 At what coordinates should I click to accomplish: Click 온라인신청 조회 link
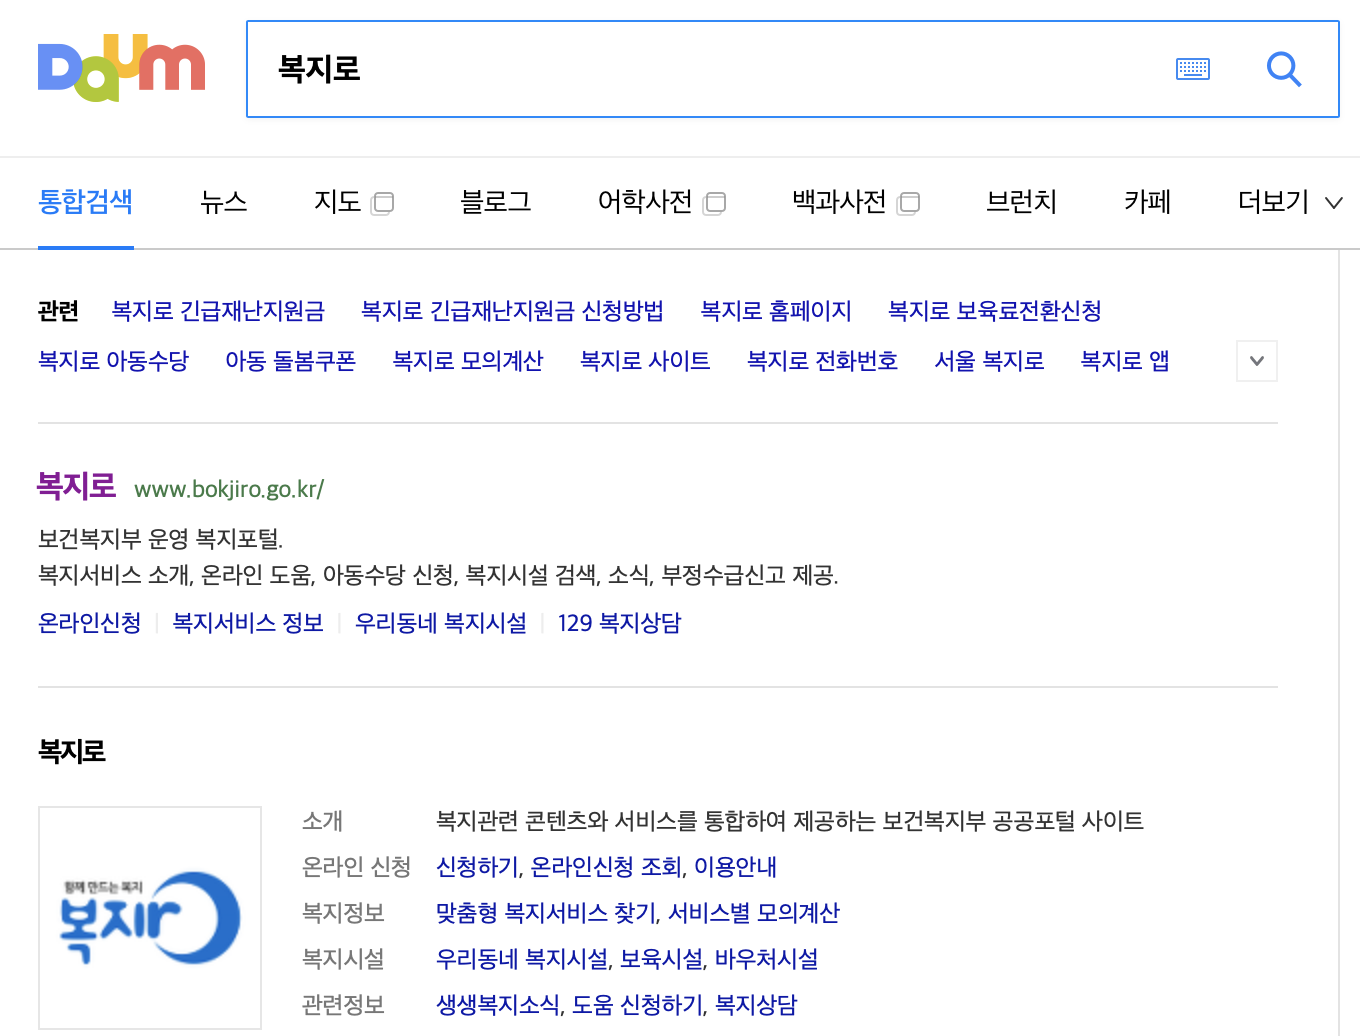606,867
